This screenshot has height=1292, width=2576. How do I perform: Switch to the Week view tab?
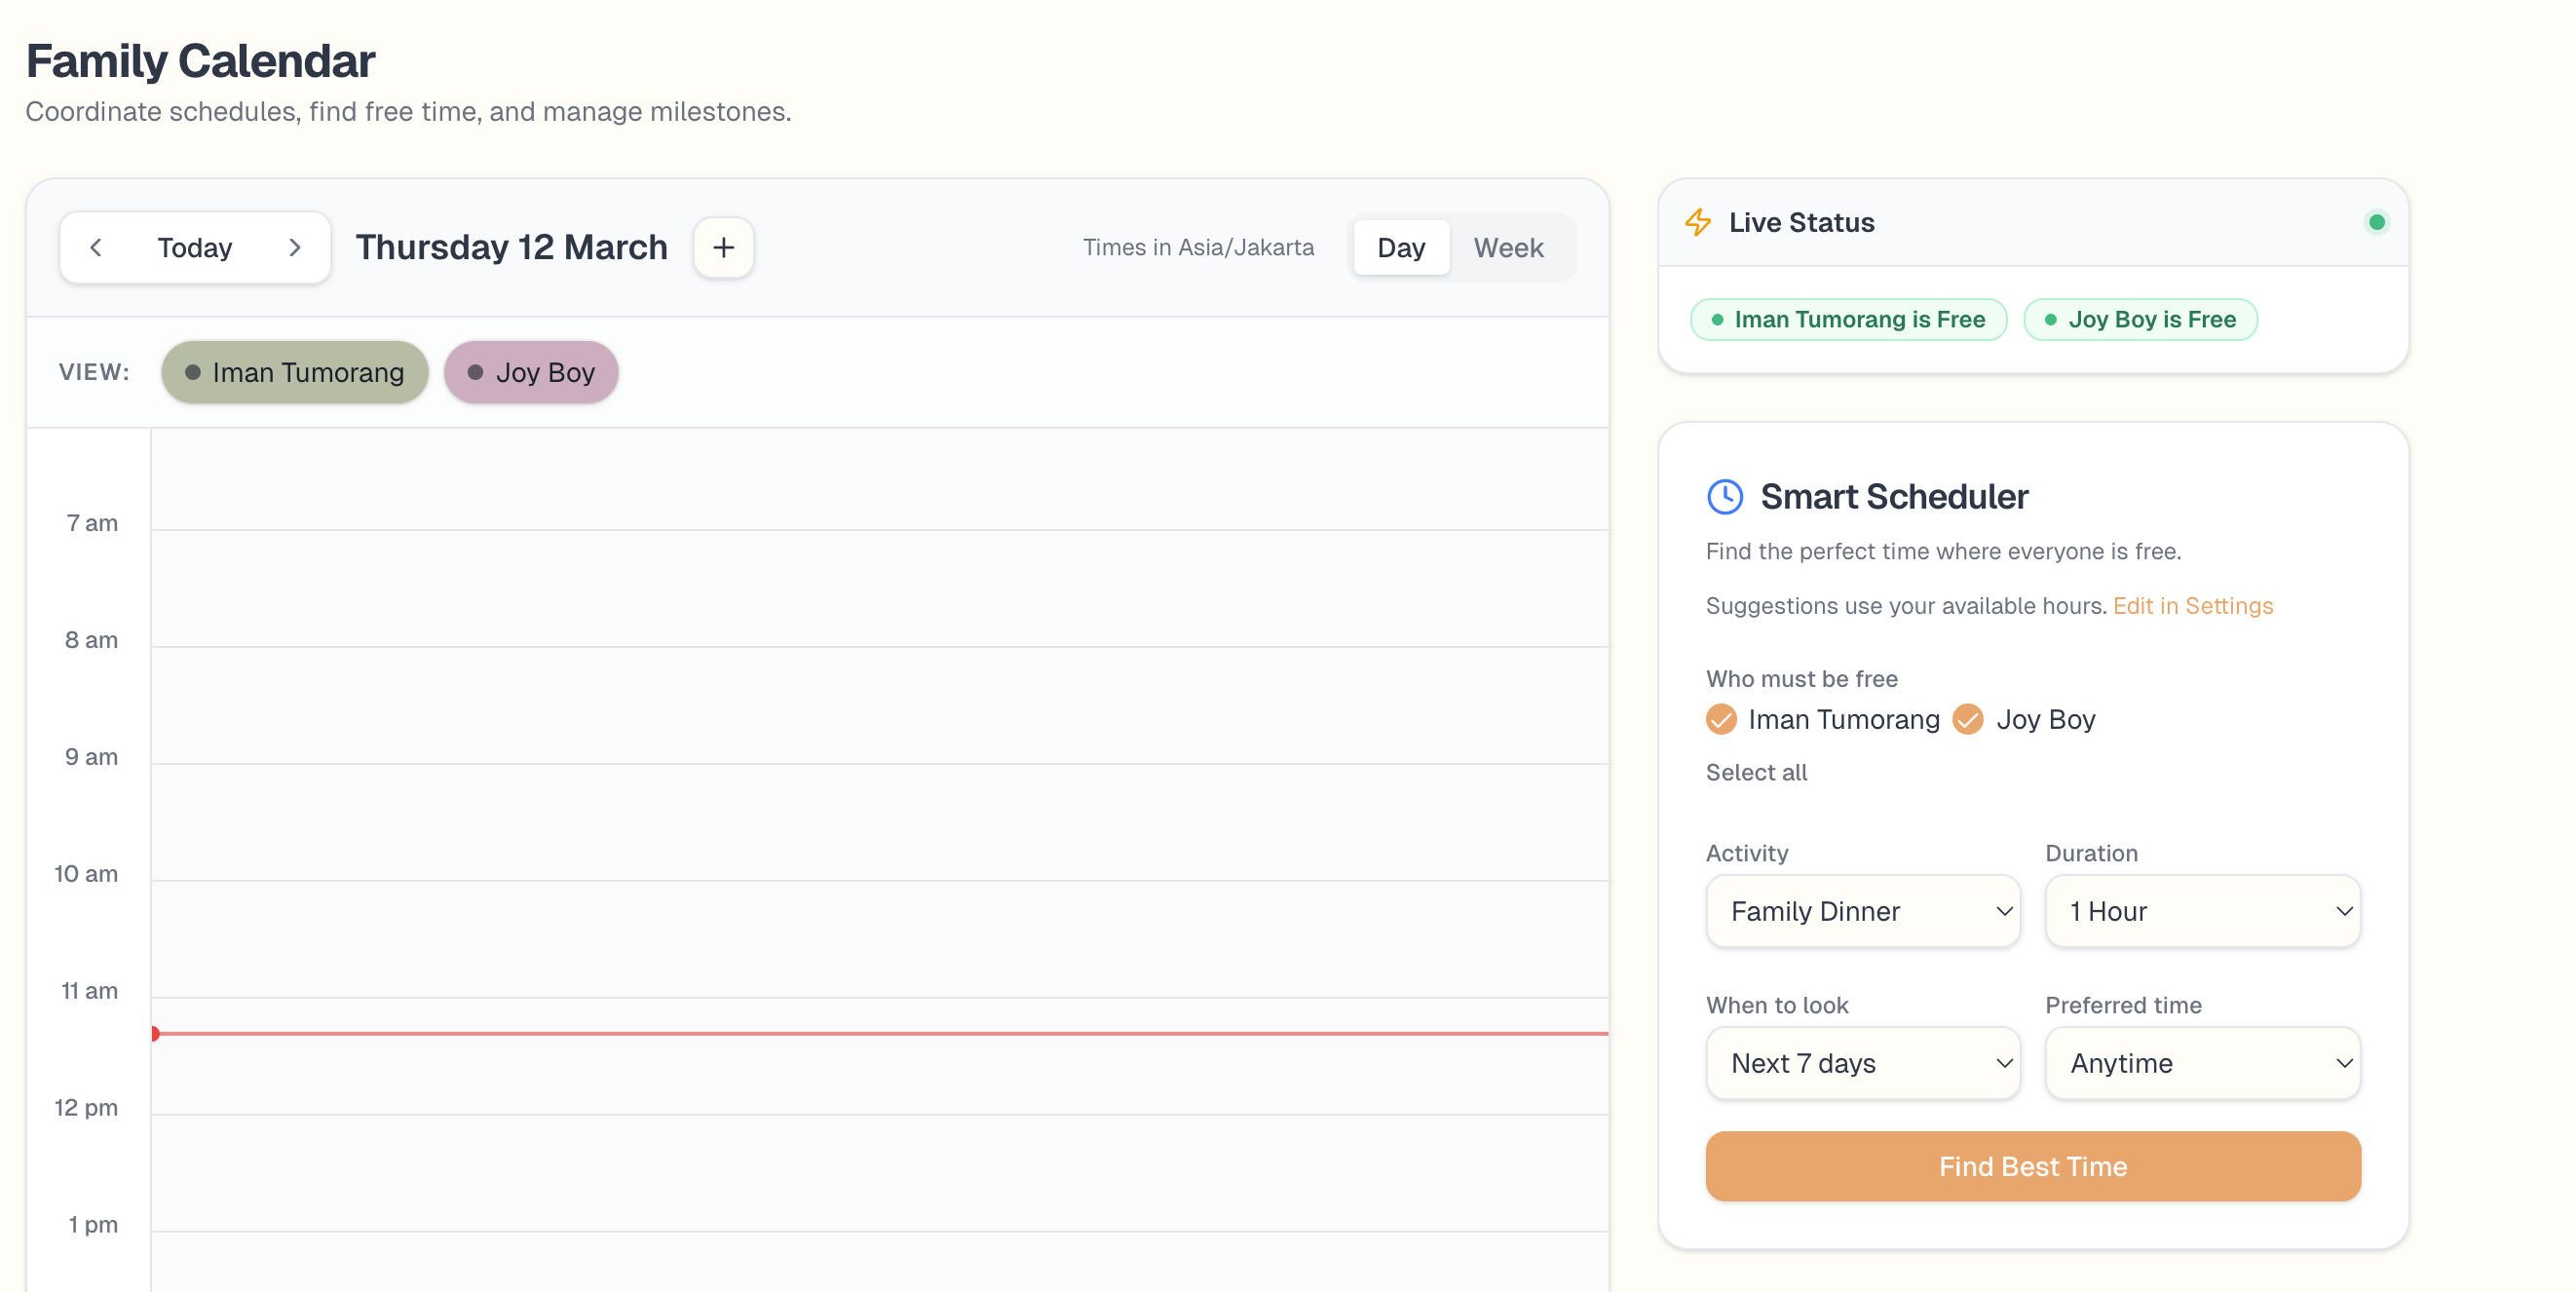click(1508, 247)
